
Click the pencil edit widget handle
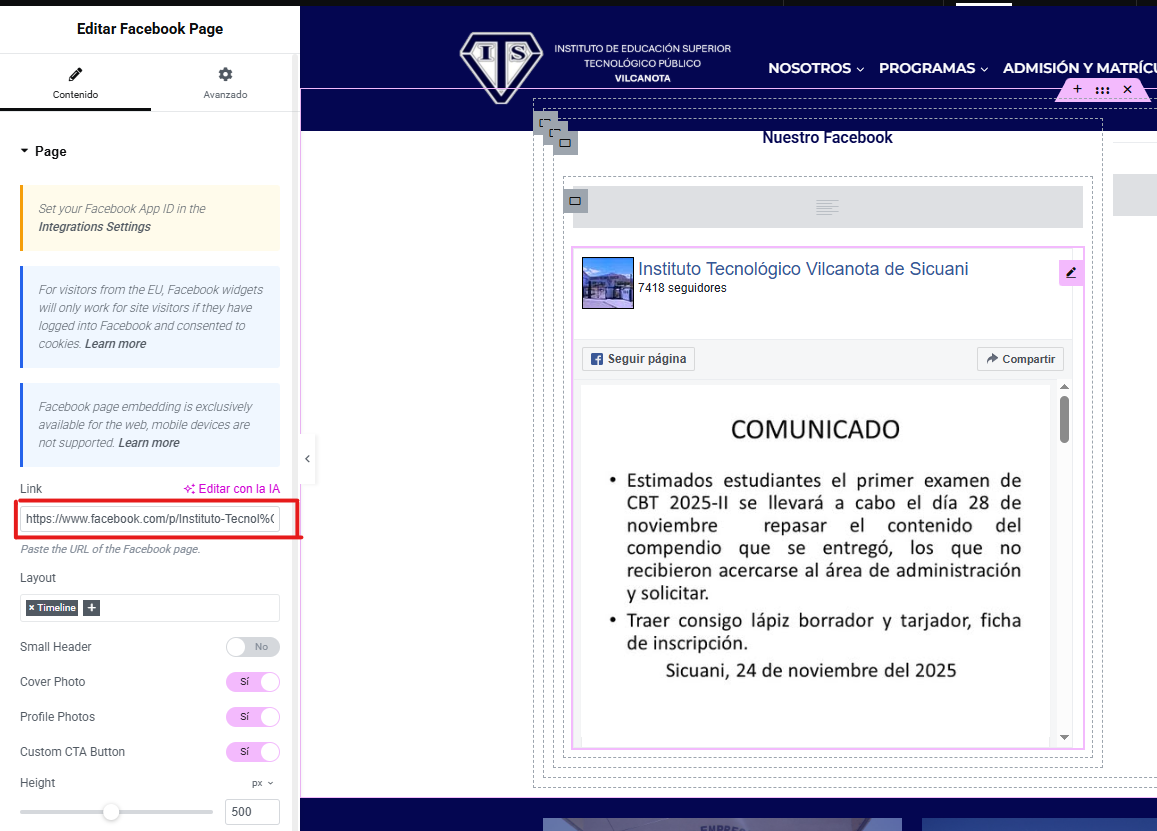point(1071,272)
